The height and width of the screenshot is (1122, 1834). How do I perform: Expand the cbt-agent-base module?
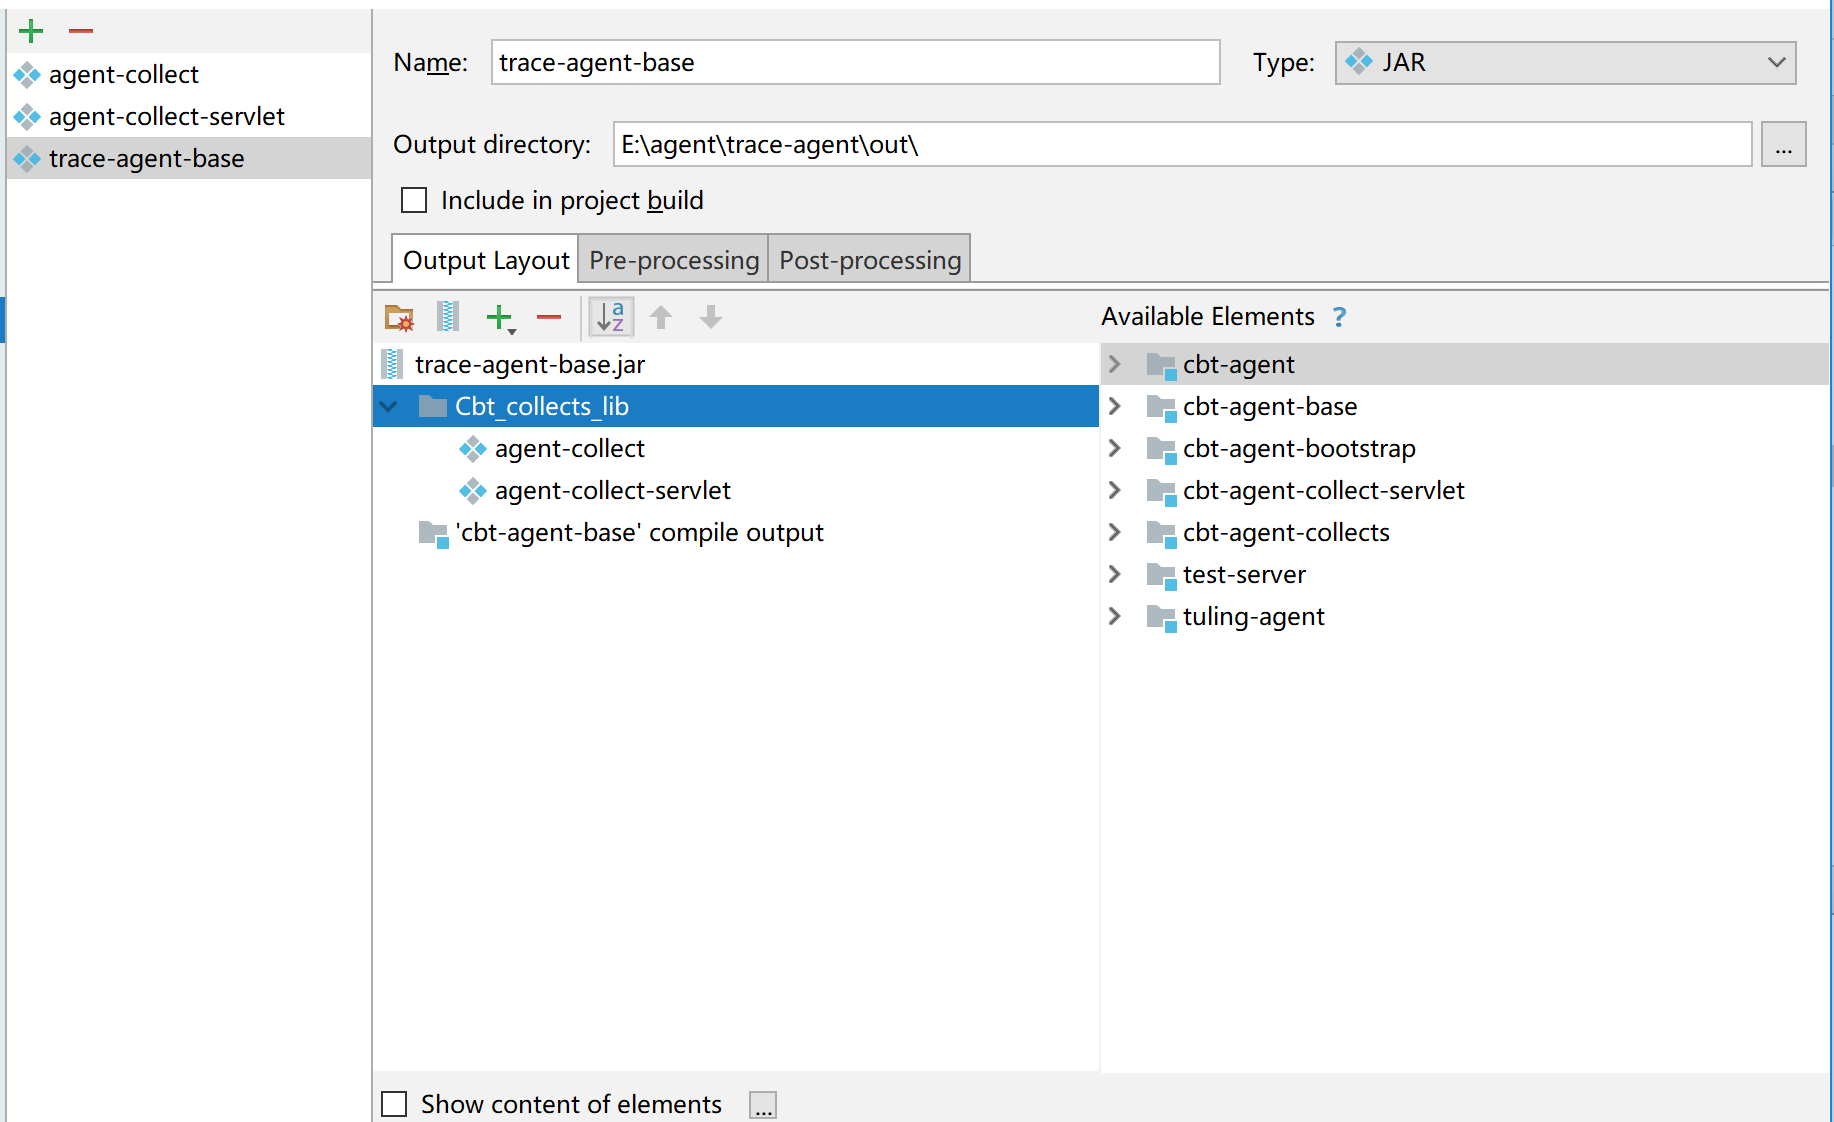tap(1115, 406)
